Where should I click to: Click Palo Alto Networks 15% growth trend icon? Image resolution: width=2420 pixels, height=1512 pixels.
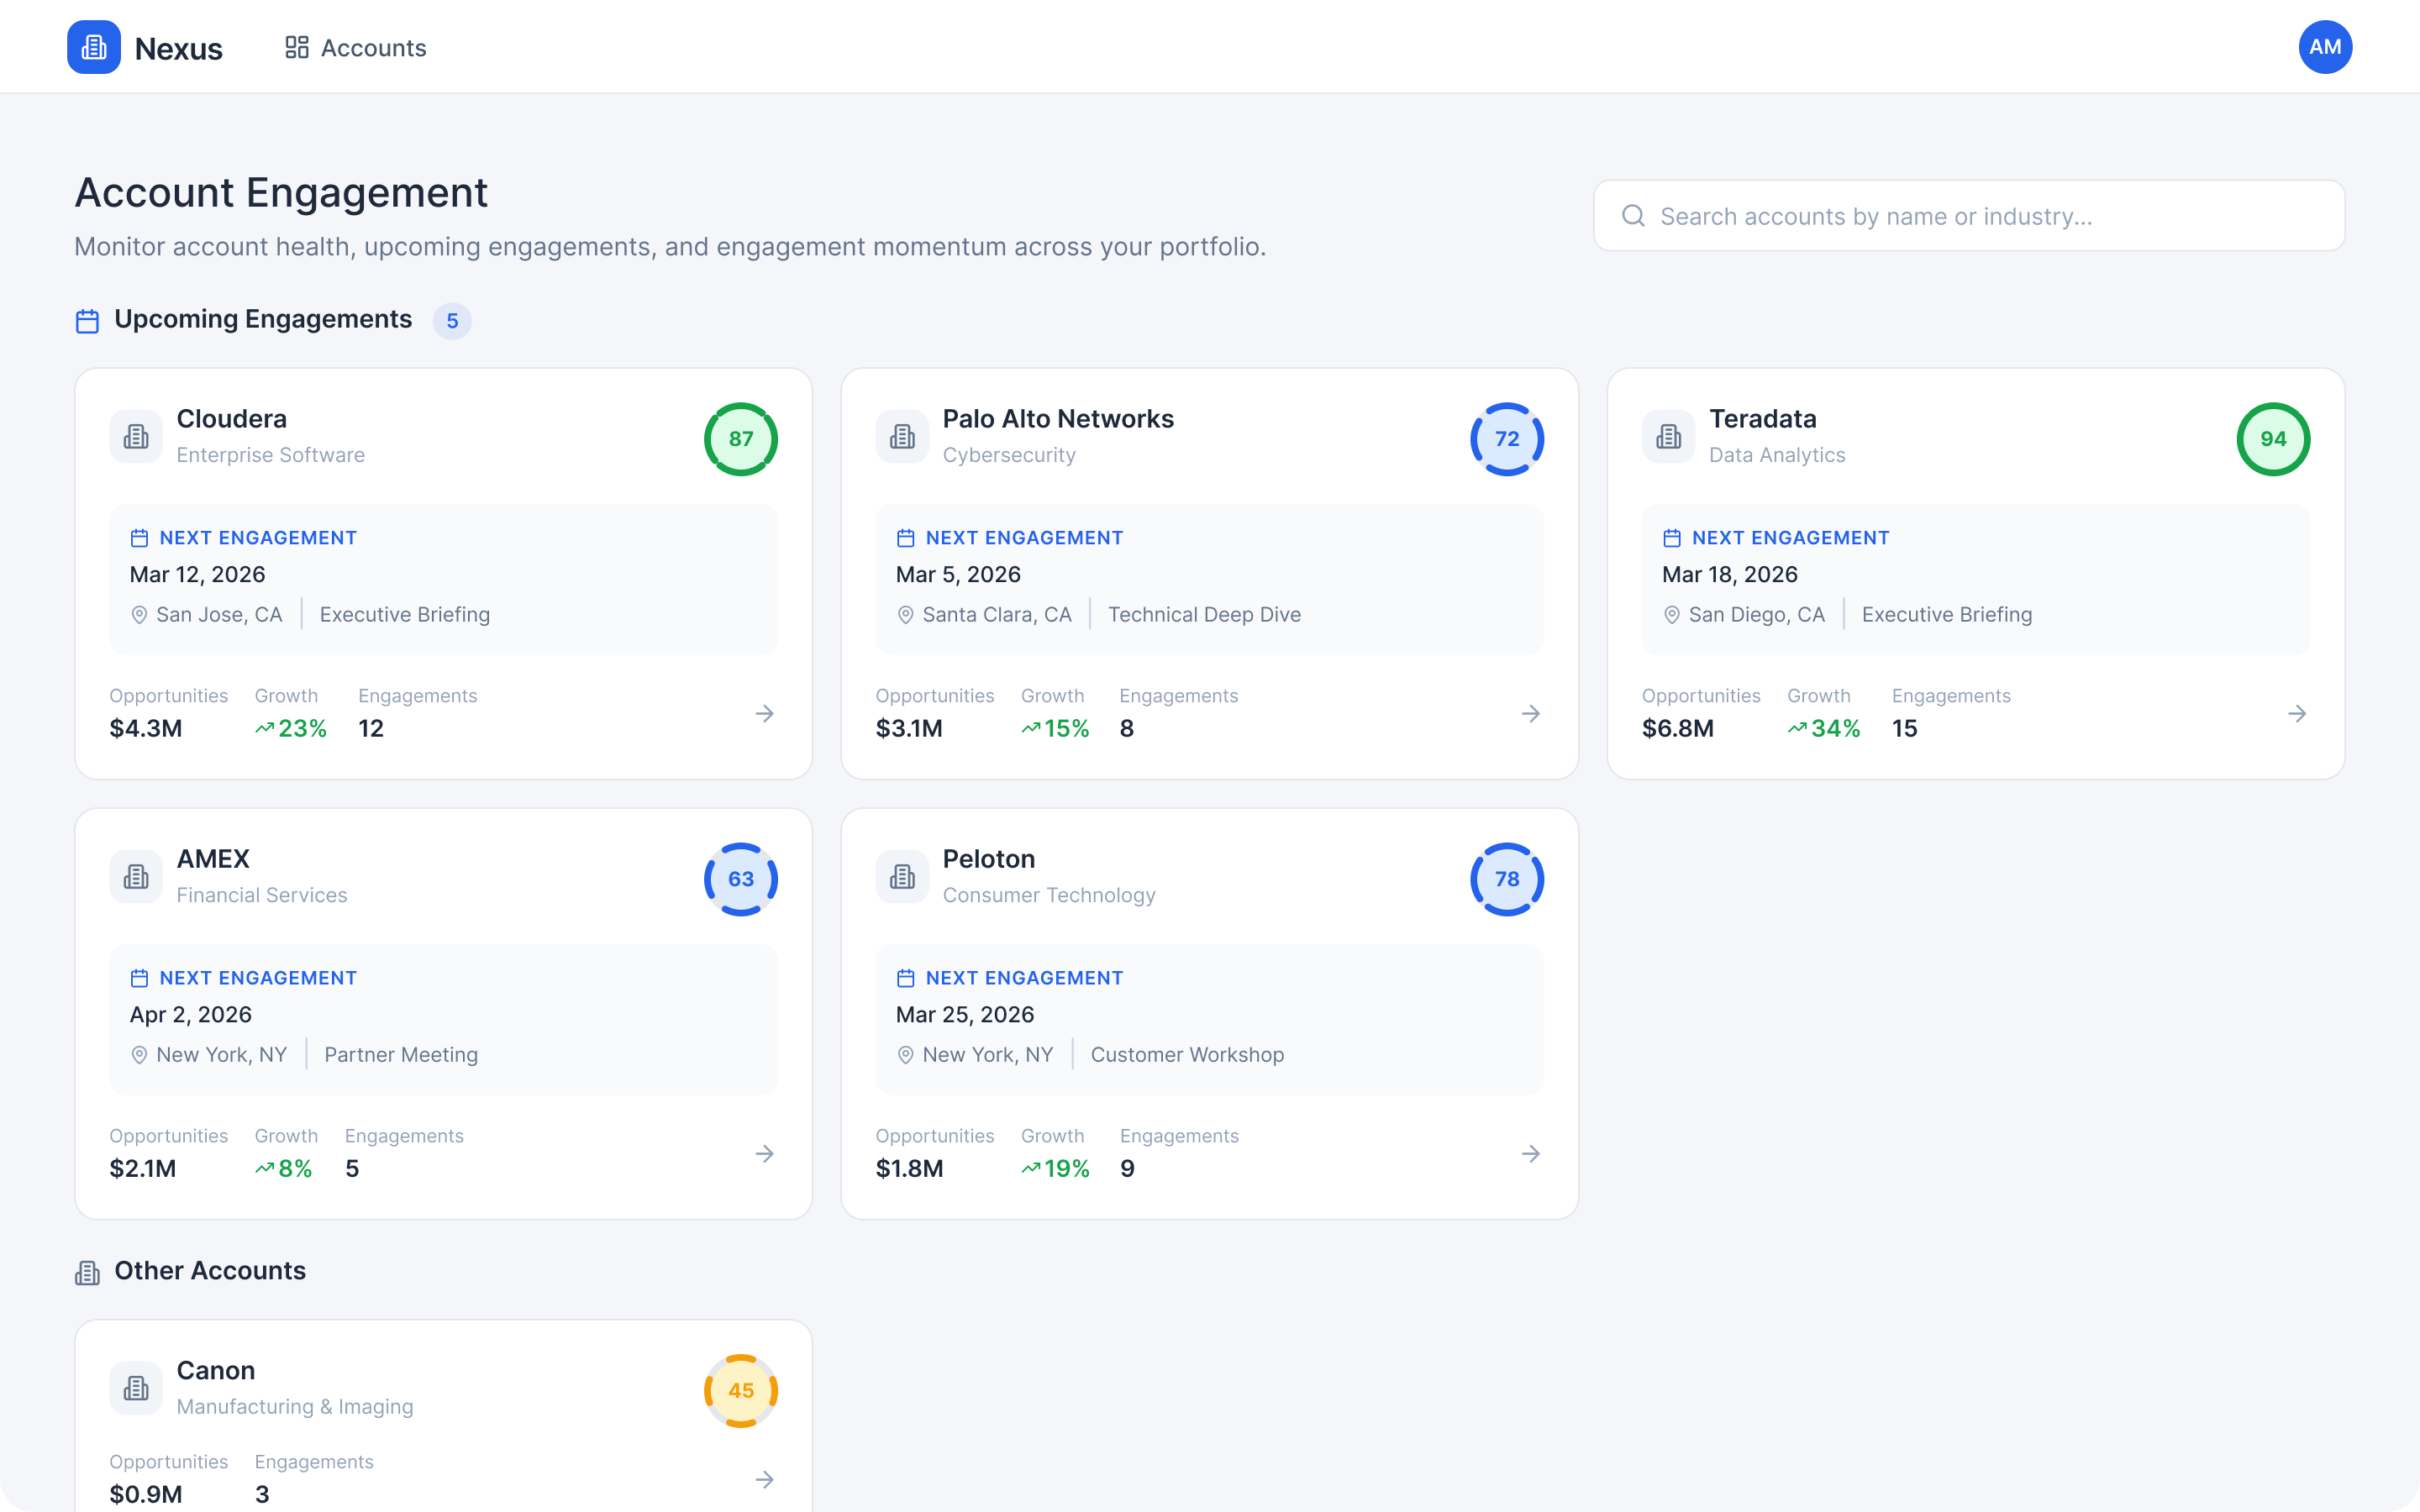[1031, 729]
